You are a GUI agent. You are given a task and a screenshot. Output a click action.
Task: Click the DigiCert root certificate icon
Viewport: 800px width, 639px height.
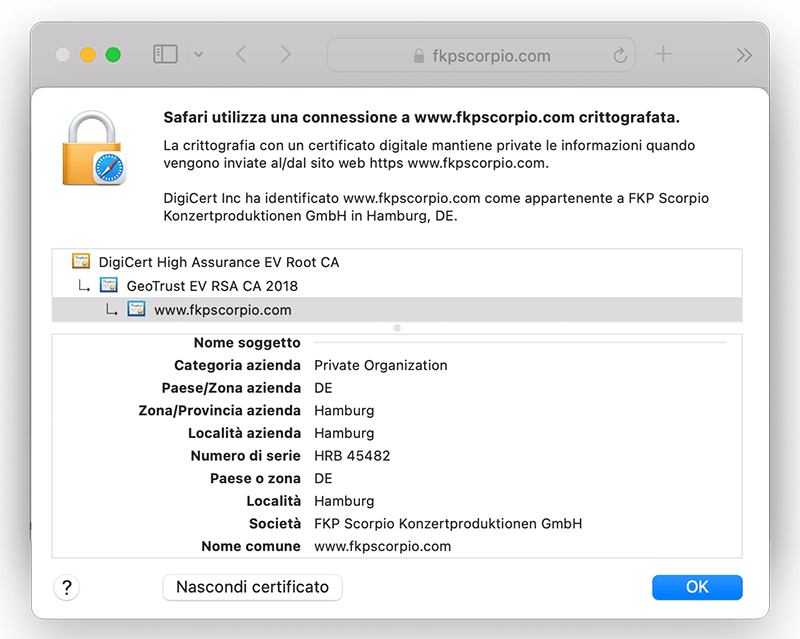click(81, 261)
